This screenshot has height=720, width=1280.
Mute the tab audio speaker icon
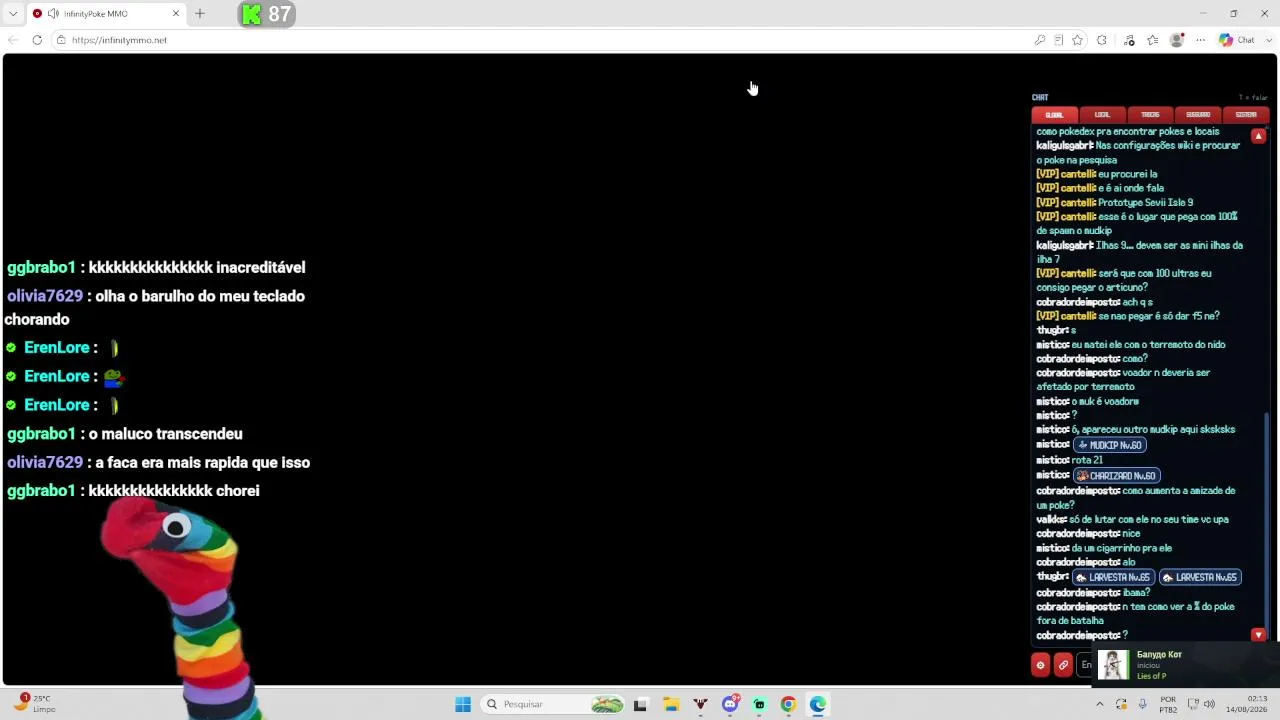tap(53, 14)
